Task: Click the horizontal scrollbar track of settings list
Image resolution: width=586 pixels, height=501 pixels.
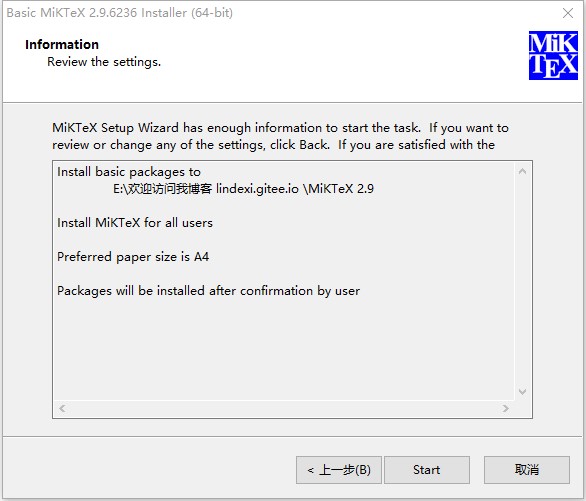Action: click(x=284, y=408)
